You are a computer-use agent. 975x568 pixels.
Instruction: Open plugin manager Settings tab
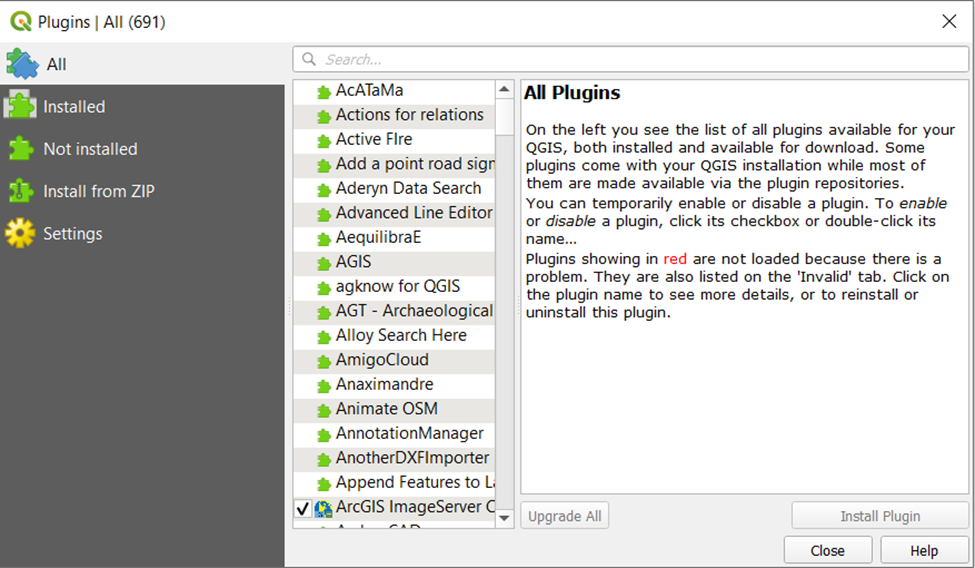point(142,233)
